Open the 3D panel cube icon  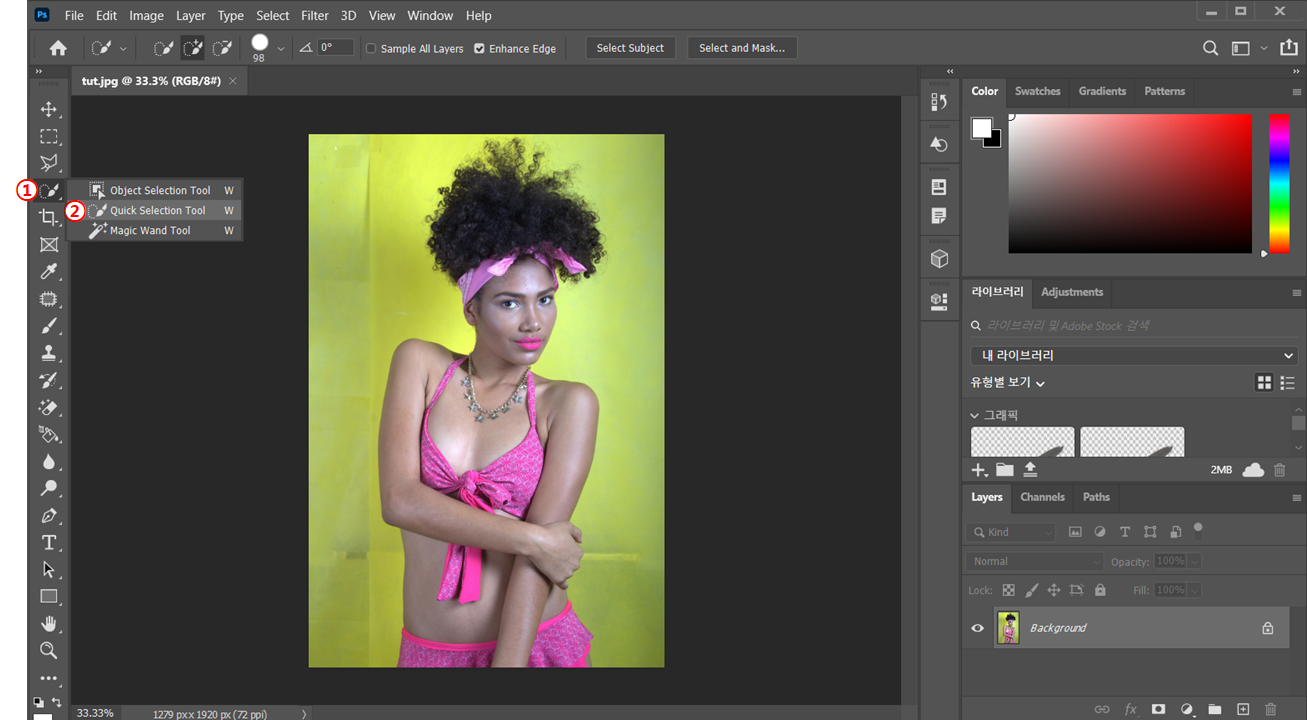[x=939, y=259]
